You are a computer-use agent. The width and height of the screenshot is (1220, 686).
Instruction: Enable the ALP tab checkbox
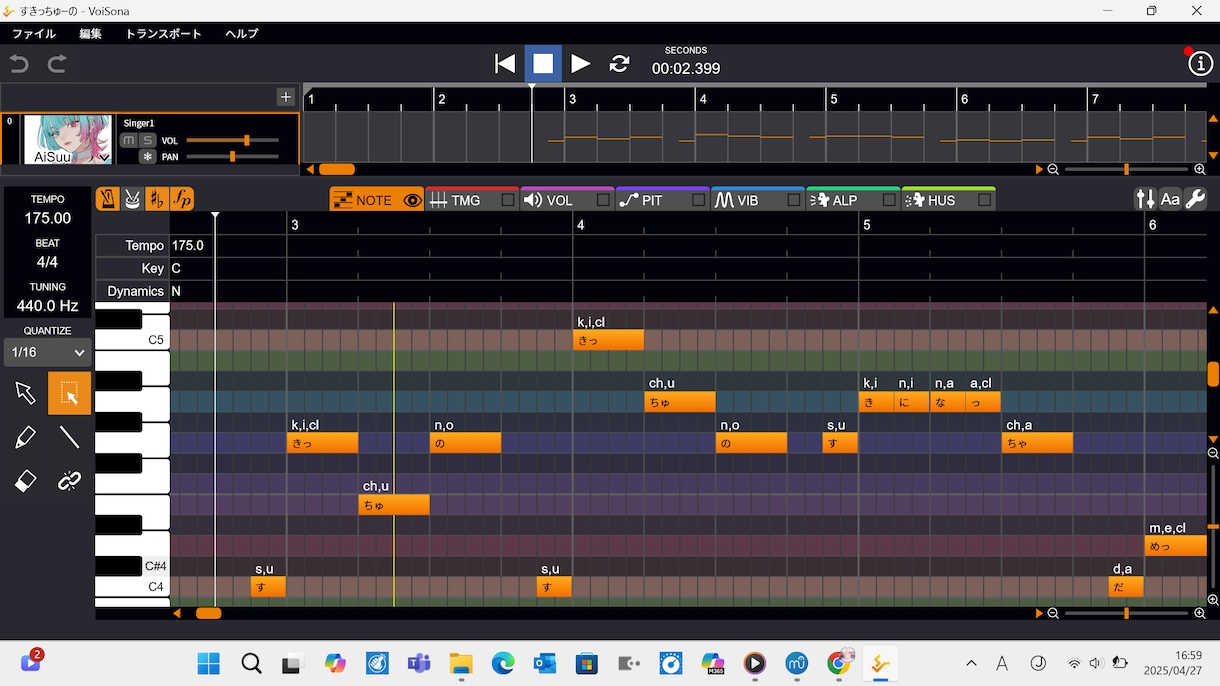tap(888, 200)
